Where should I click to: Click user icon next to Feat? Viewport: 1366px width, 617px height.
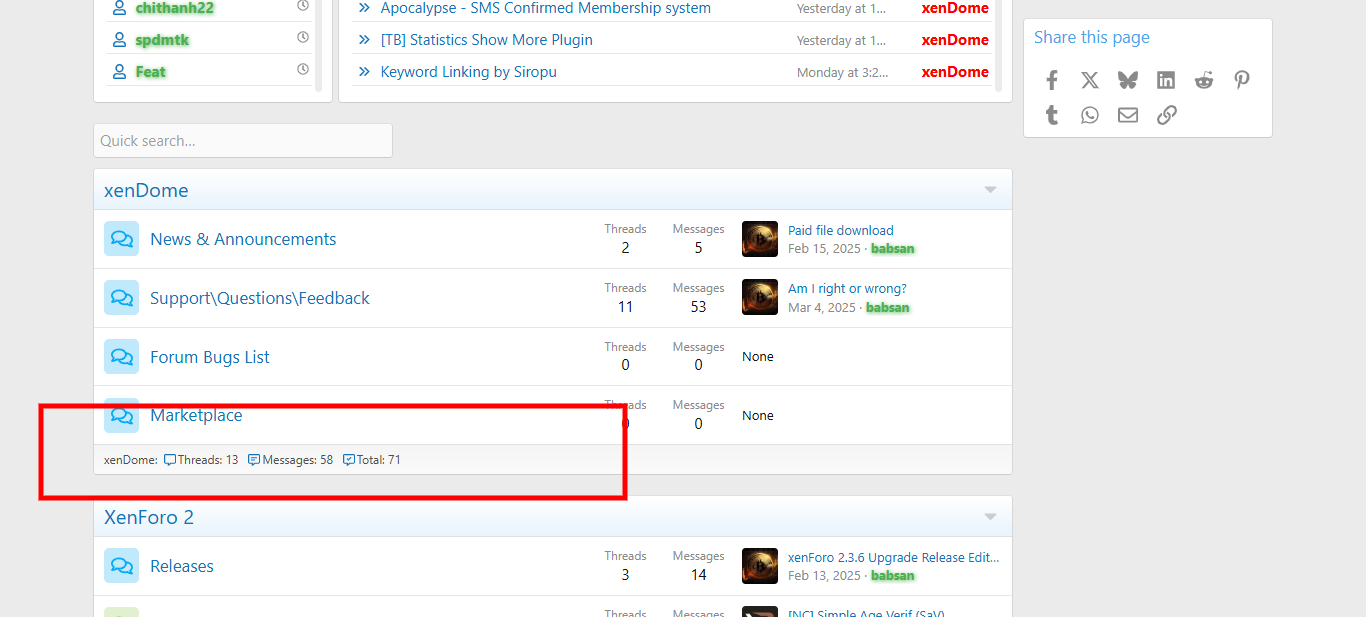click(x=120, y=72)
